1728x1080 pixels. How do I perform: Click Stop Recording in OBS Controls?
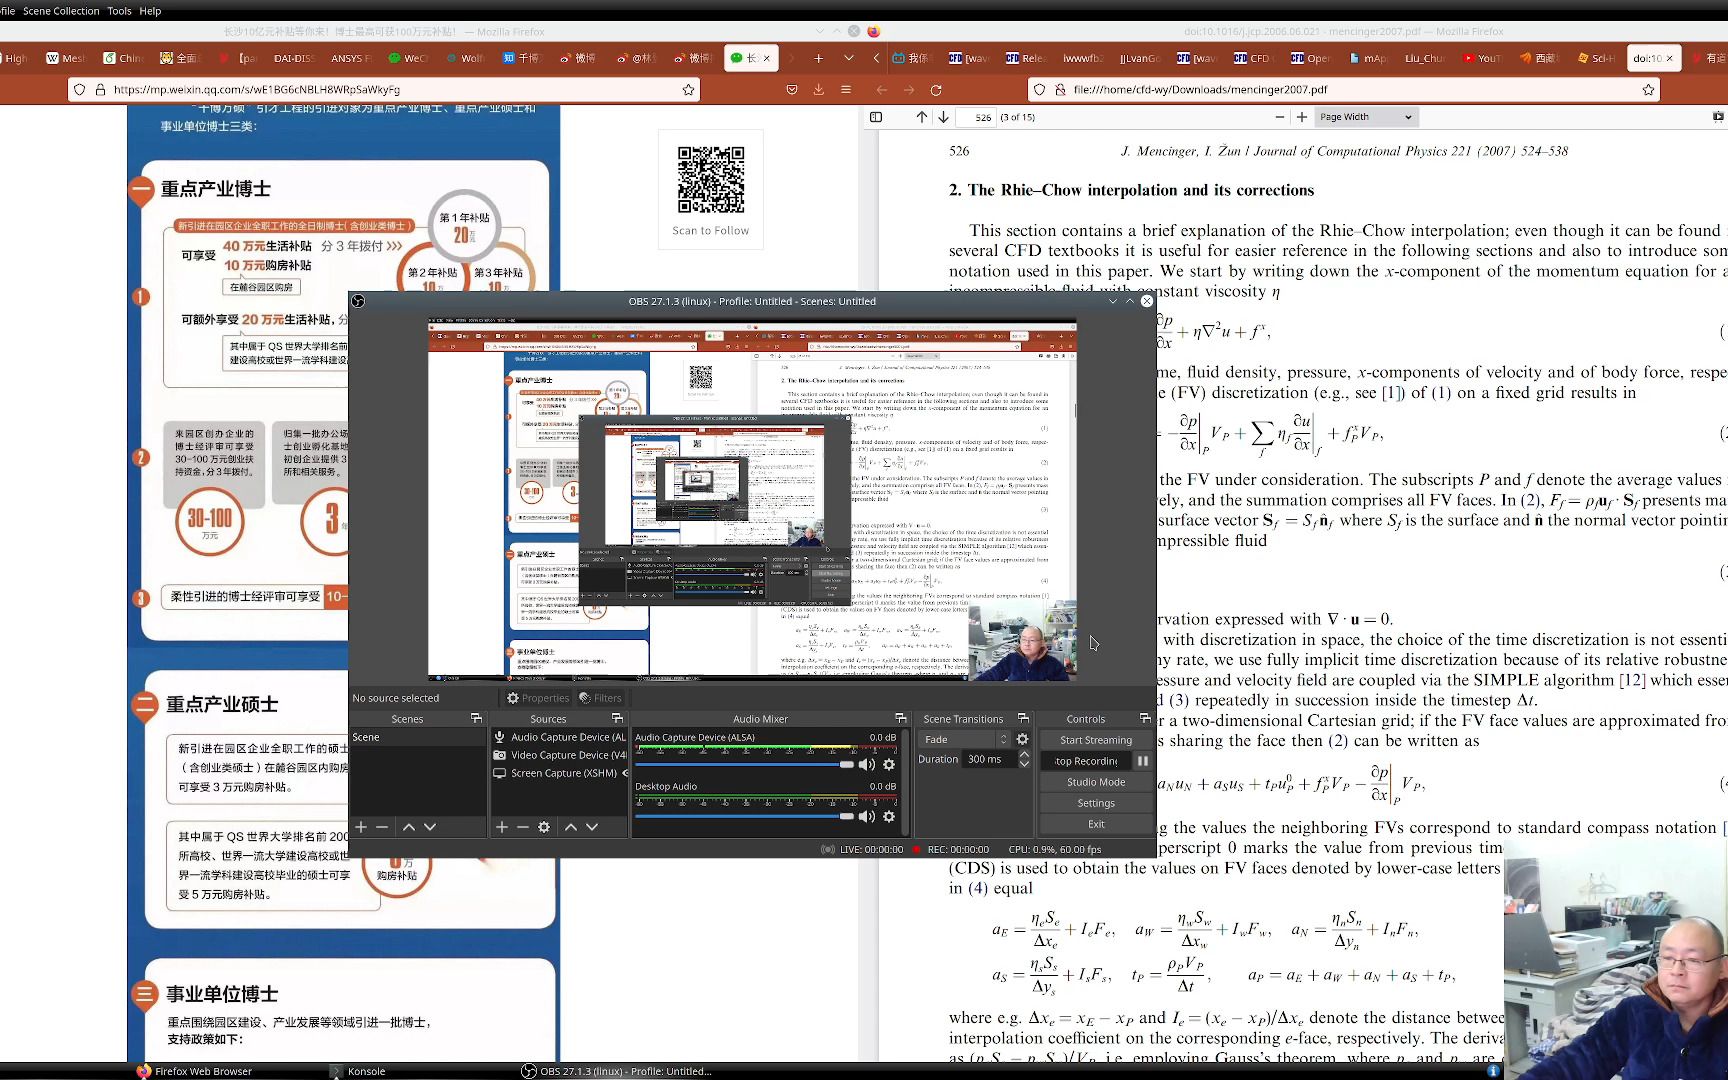pyautogui.click(x=1086, y=761)
